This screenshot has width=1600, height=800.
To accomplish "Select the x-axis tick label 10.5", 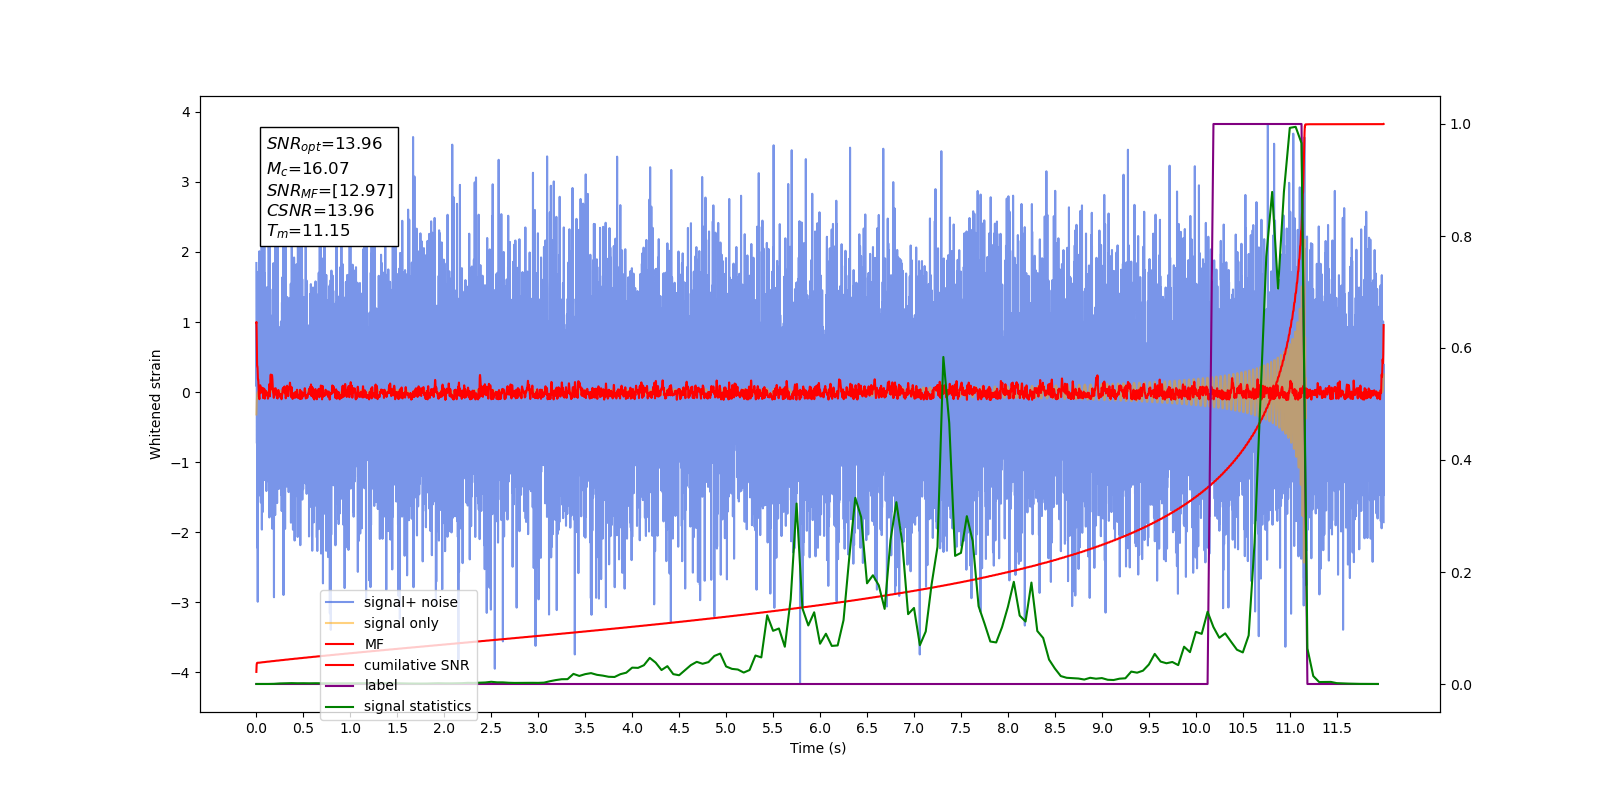I will pyautogui.click(x=1243, y=728).
